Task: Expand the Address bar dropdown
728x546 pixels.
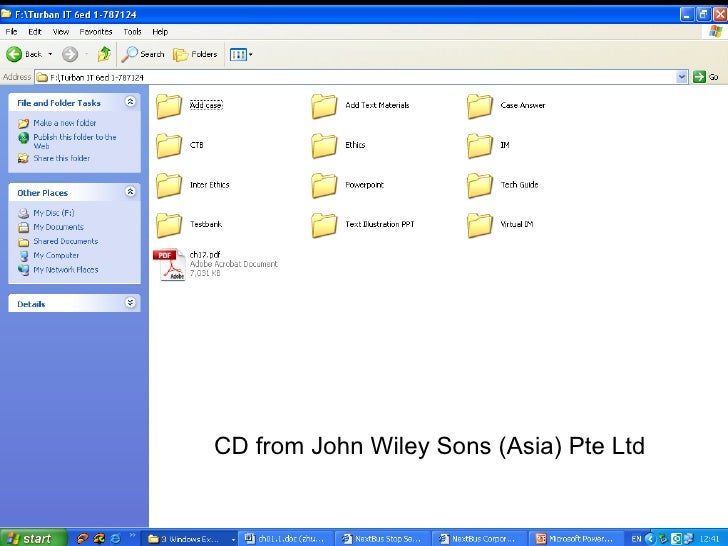Action: tap(682, 77)
